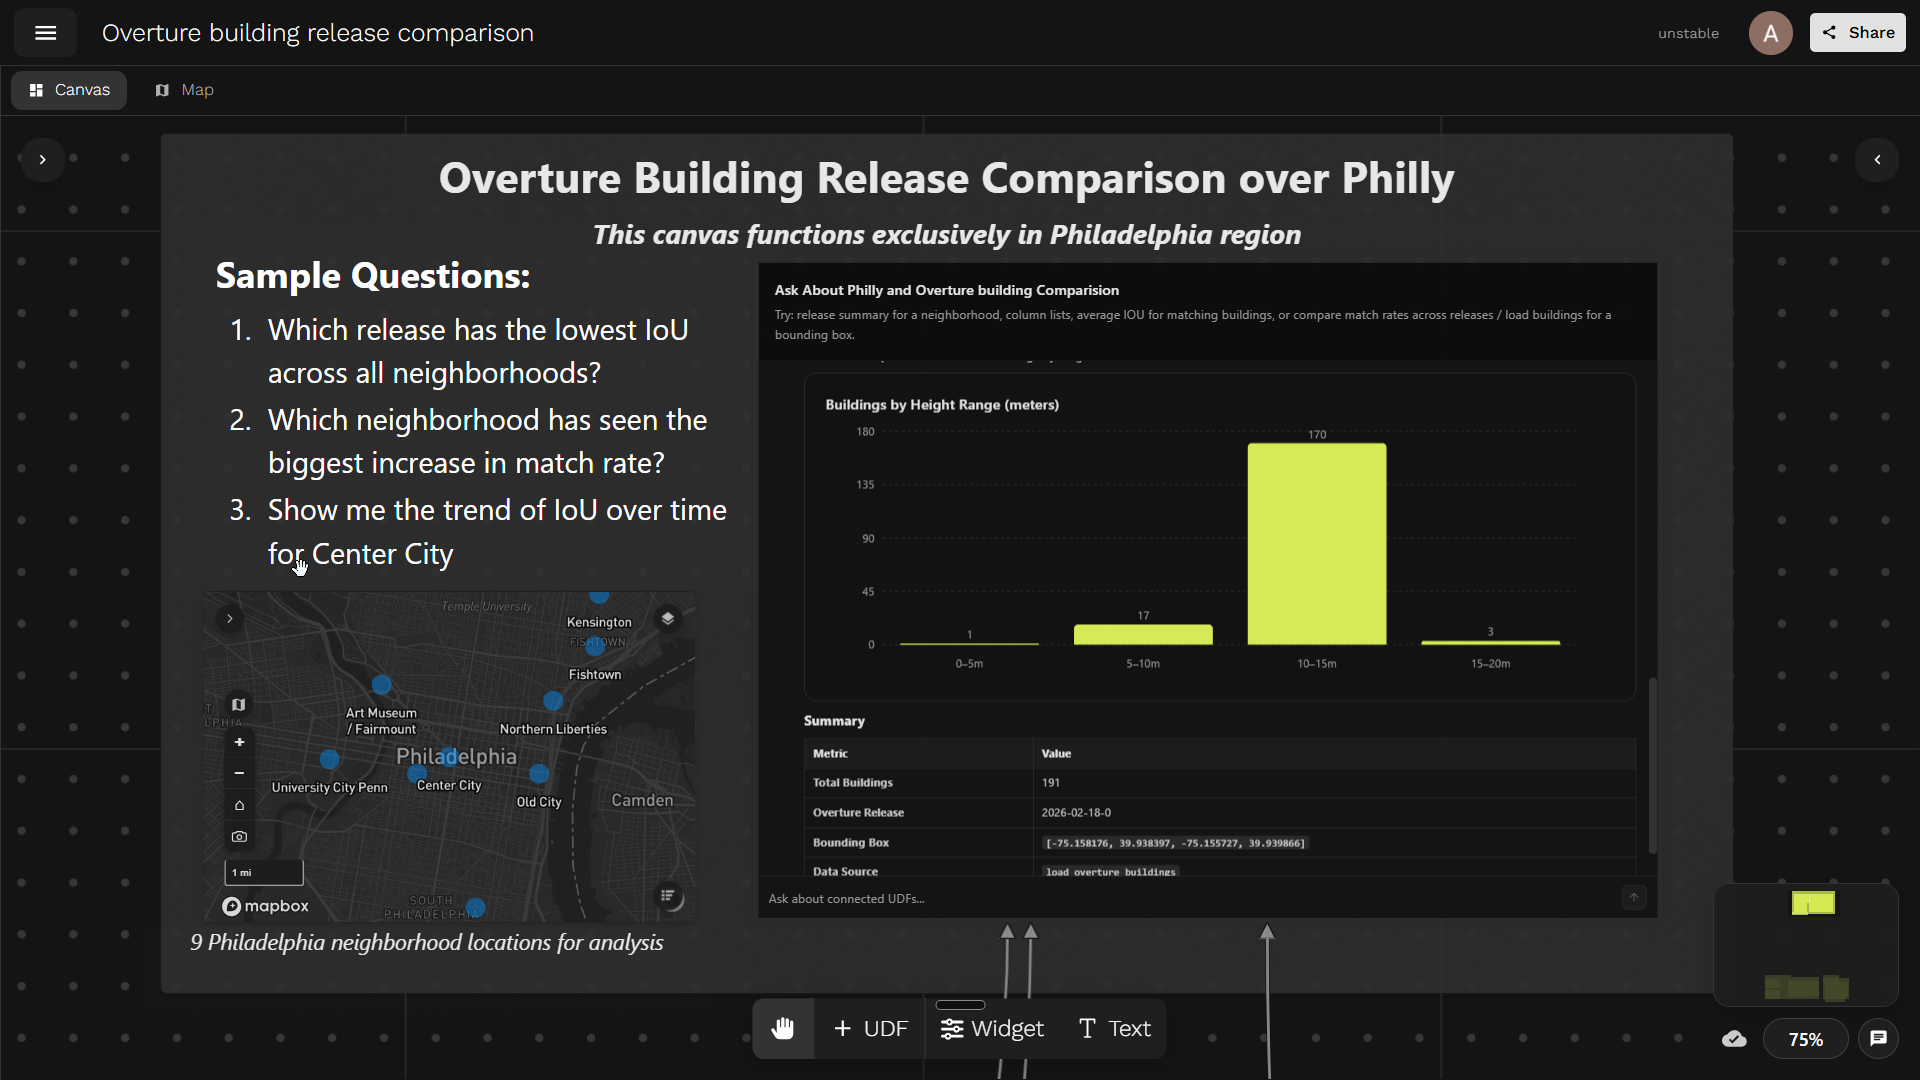Click the 'Sample Questions:' heading
The width and height of the screenshot is (1920, 1080).
[373, 276]
